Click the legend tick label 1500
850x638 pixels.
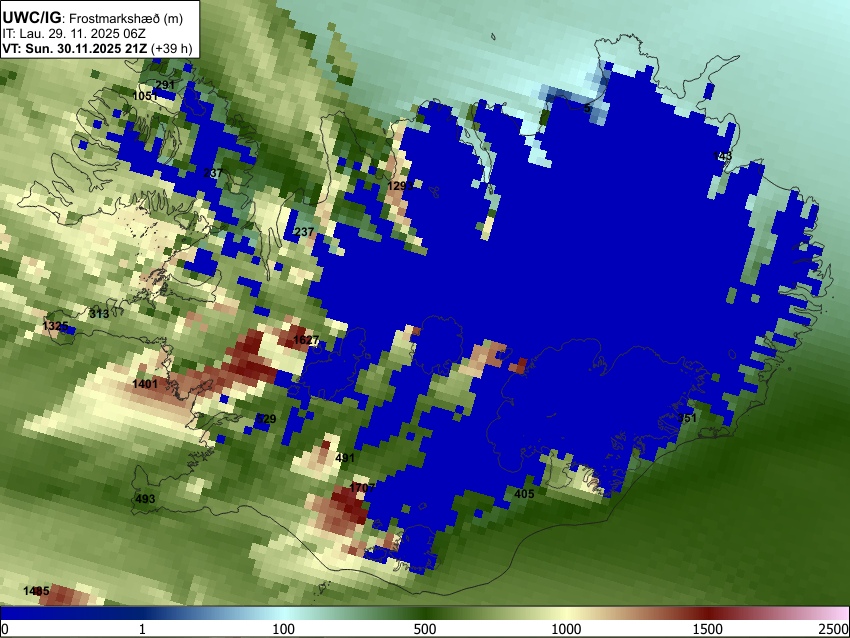707,629
